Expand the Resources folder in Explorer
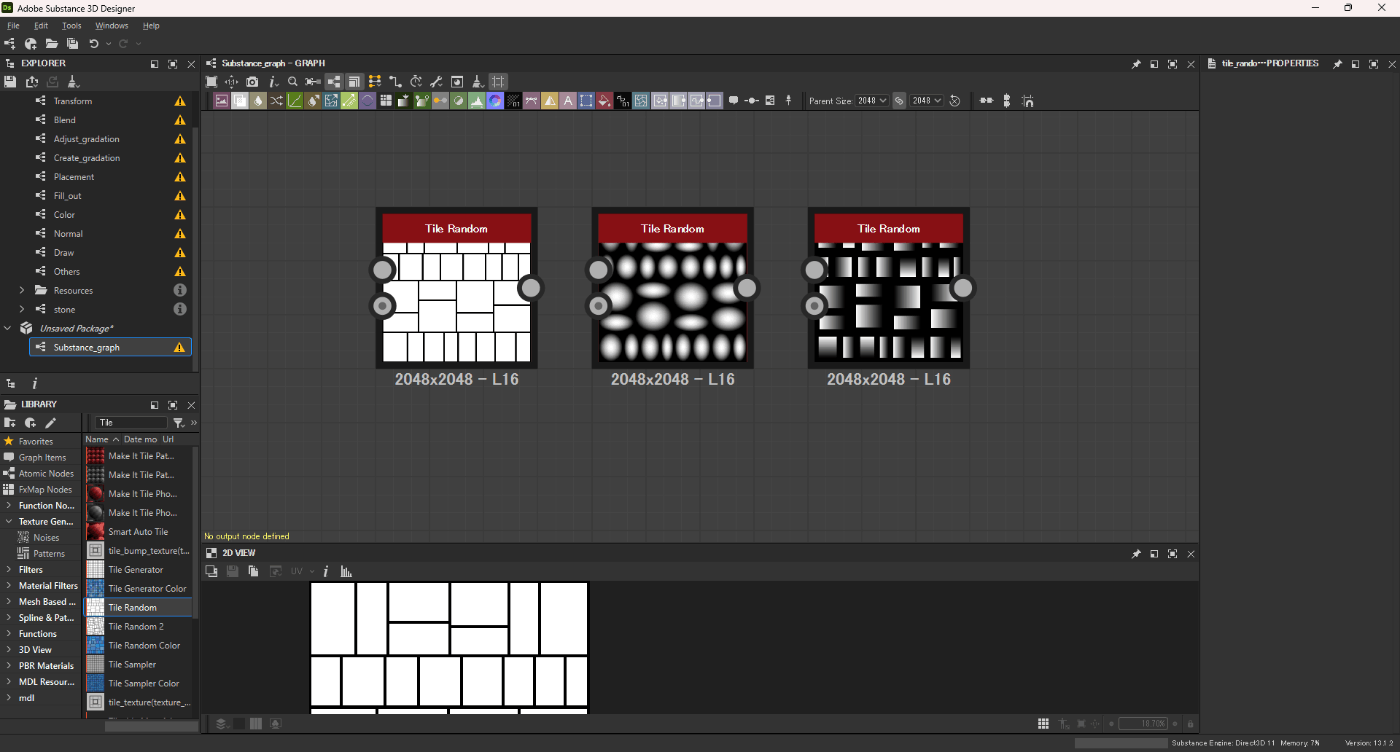The image size is (1400, 752). coord(22,290)
